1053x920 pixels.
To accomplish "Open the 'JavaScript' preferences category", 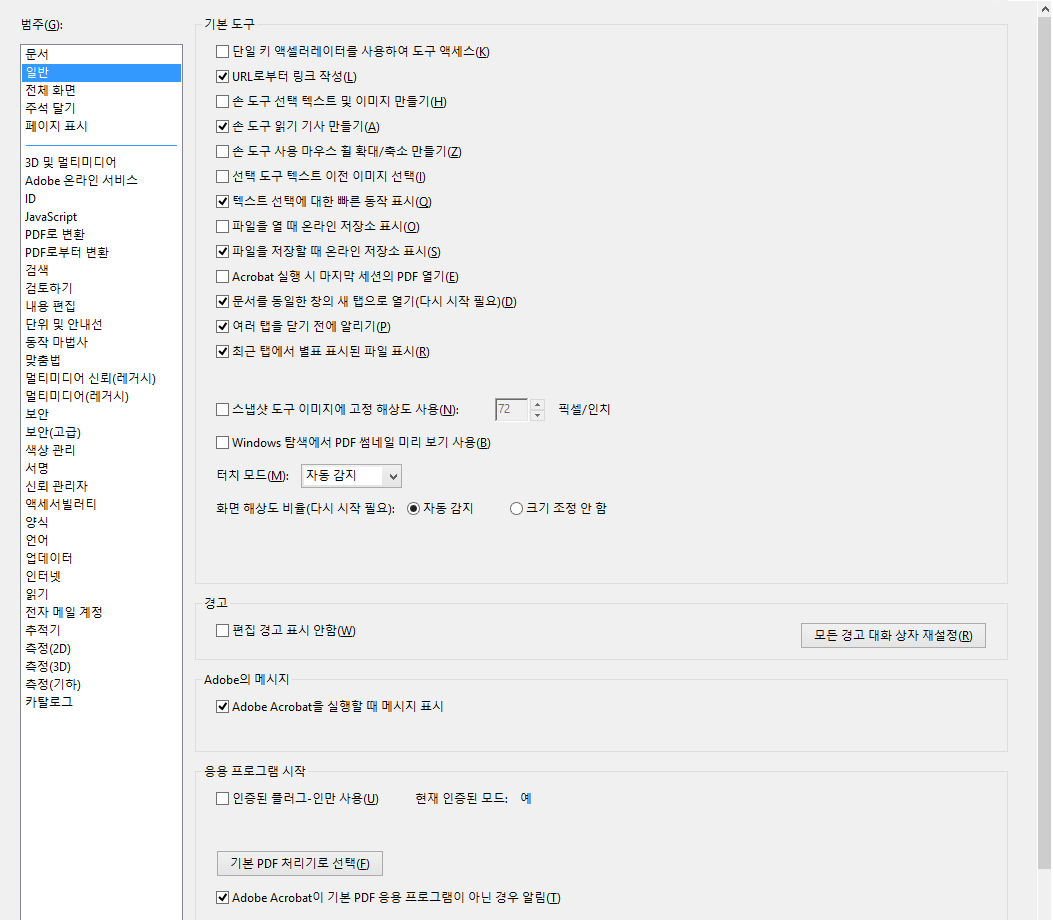I will [x=50, y=216].
